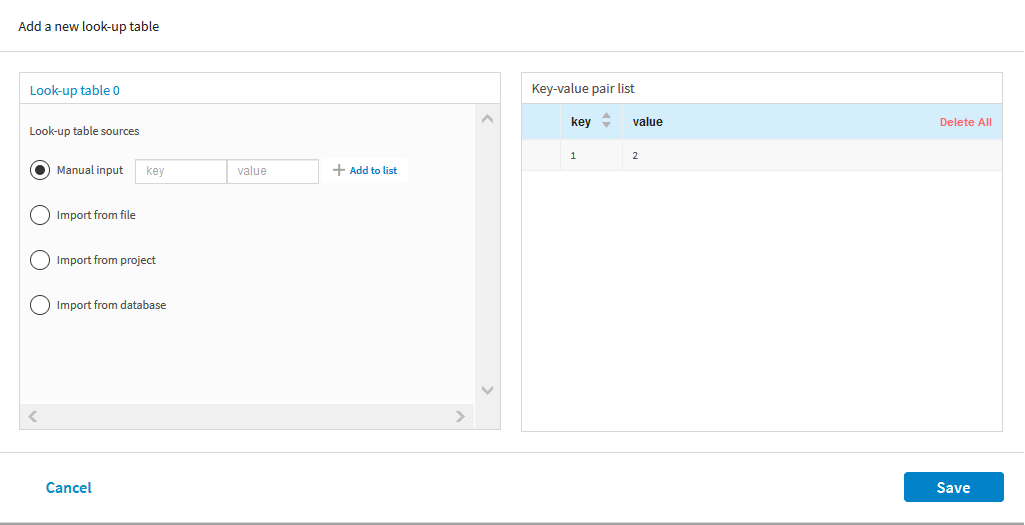This screenshot has height=525, width=1025.
Task: Sort the list by the key column arrows
Action: pyautogui.click(x=606, y=121)
